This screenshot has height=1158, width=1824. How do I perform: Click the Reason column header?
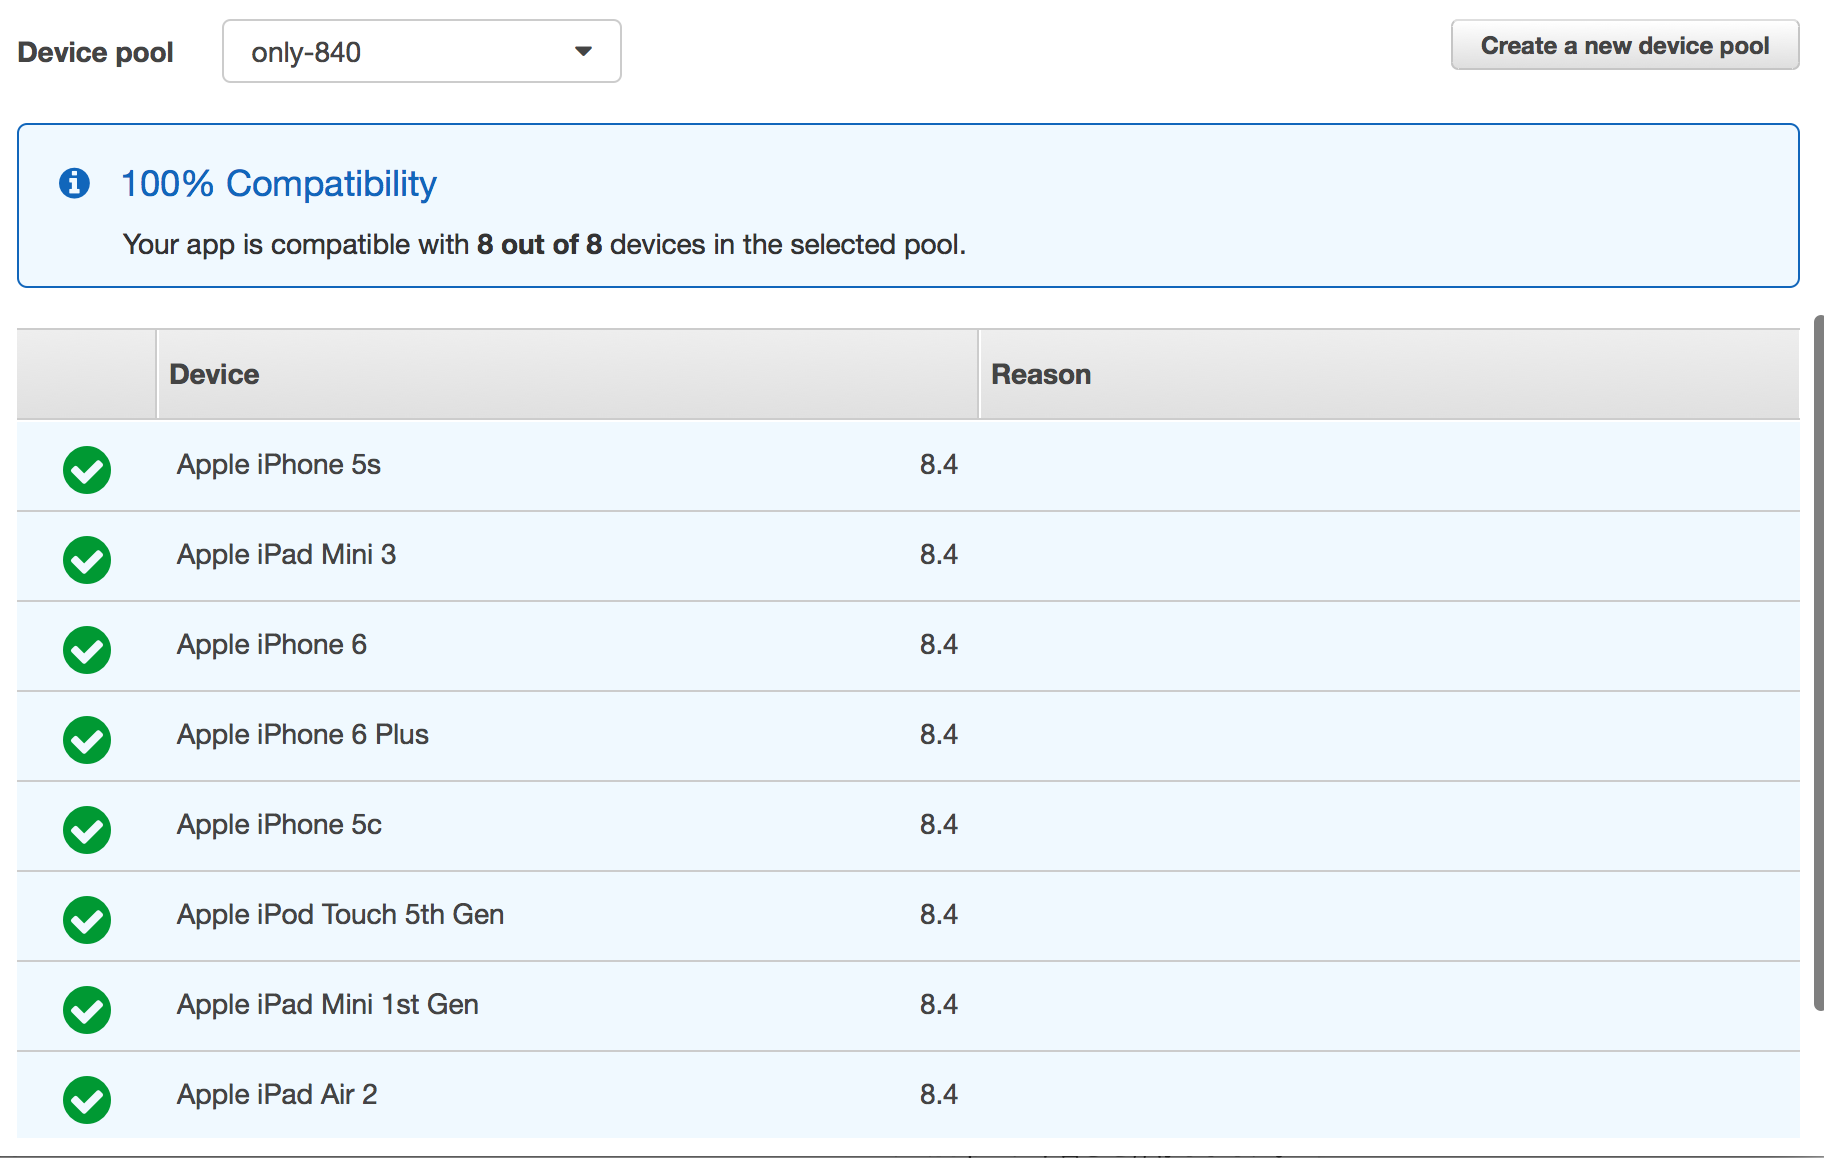1040,374
